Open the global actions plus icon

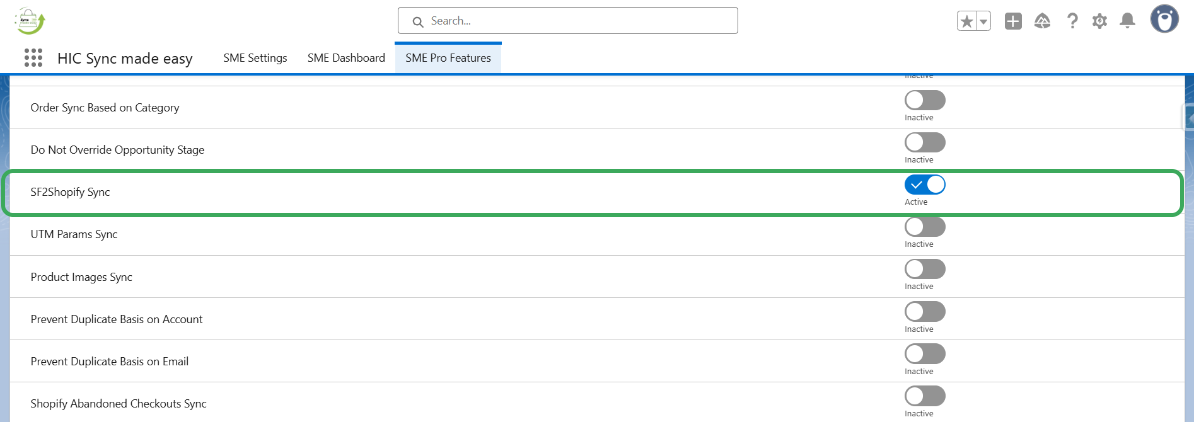pyautogui.click(x=1013, y=21)
